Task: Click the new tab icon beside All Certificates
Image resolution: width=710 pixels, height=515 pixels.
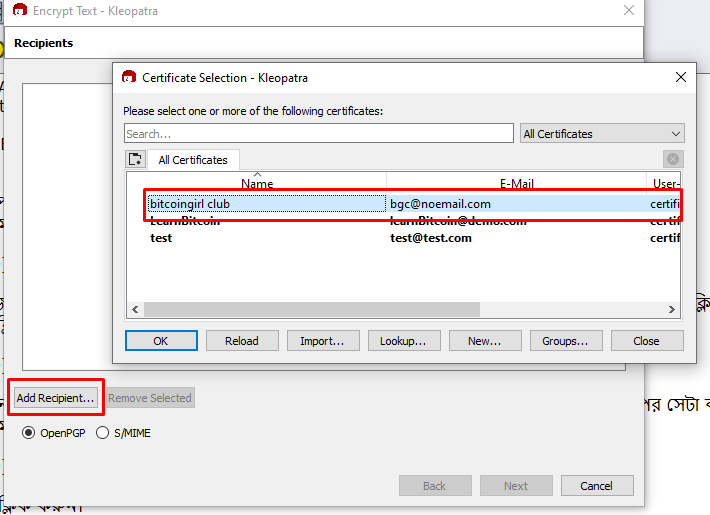Action: [x=135, y=159]
